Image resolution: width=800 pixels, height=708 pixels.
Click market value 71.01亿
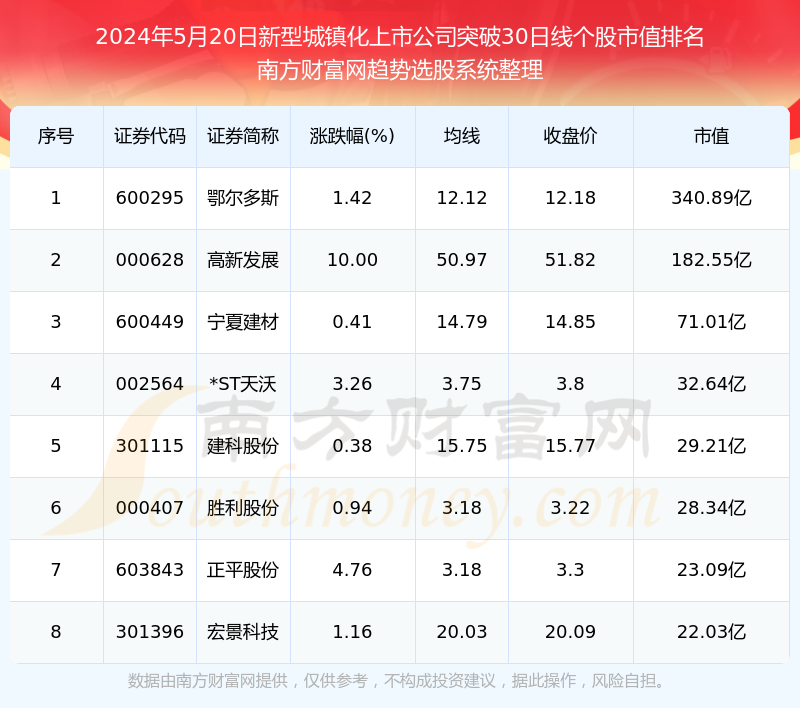pyautogui.click(x=711, y=322)
